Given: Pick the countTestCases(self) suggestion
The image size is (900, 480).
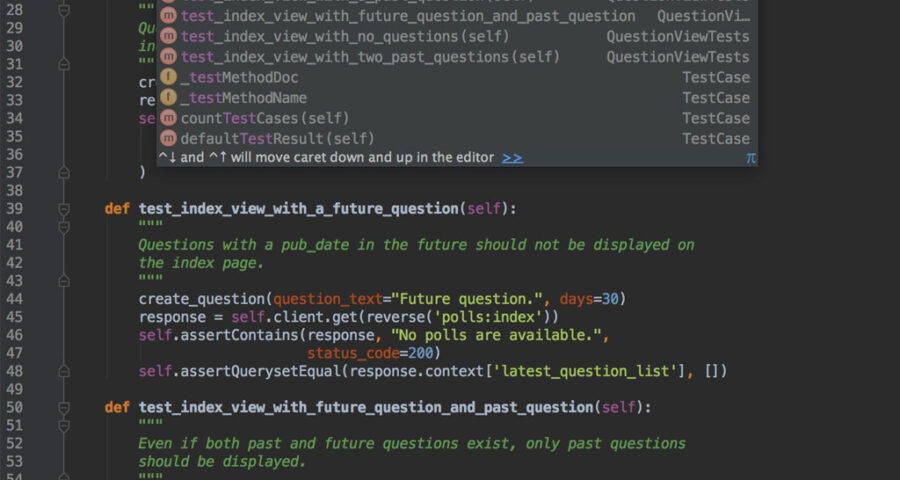Looking at the screenshot, I should click(457, 118).
